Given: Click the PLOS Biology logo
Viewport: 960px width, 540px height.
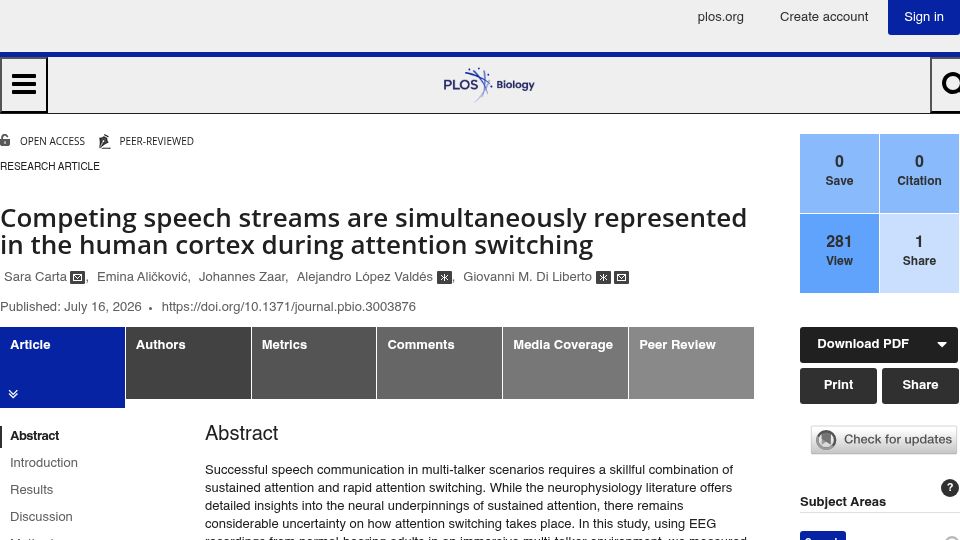Looking at the screenshot, I should tap(489, 84).
